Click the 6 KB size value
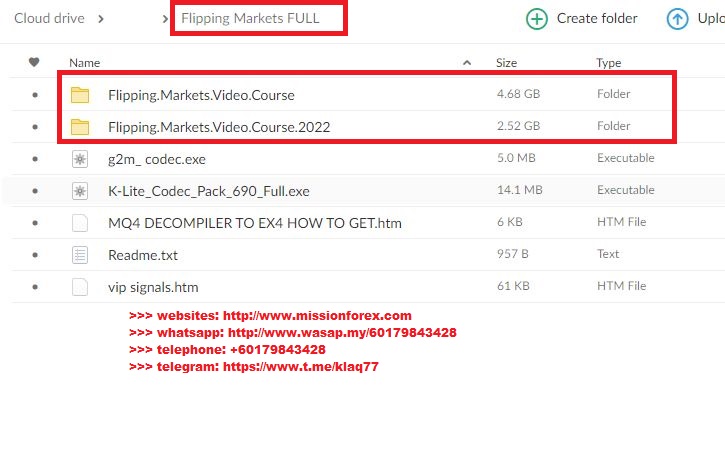725x462 pixels. pos(510,222)
